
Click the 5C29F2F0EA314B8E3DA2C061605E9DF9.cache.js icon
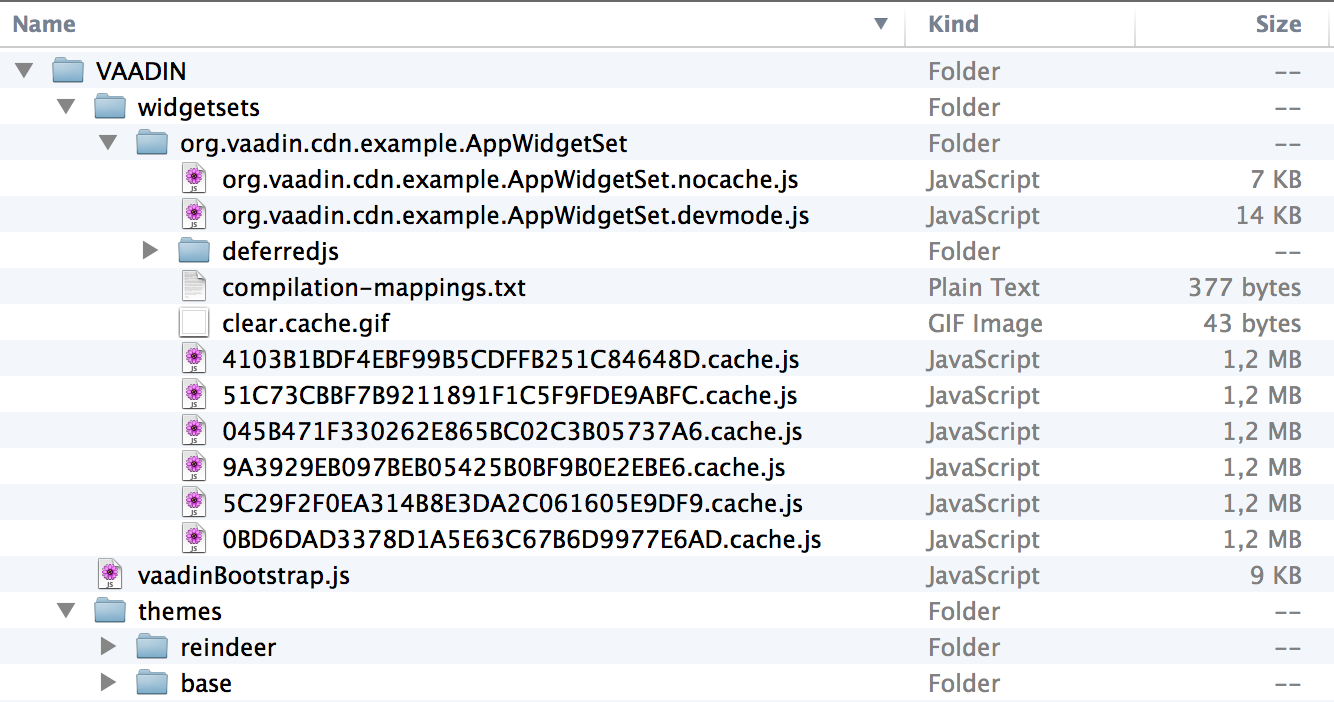pos(194,503)
